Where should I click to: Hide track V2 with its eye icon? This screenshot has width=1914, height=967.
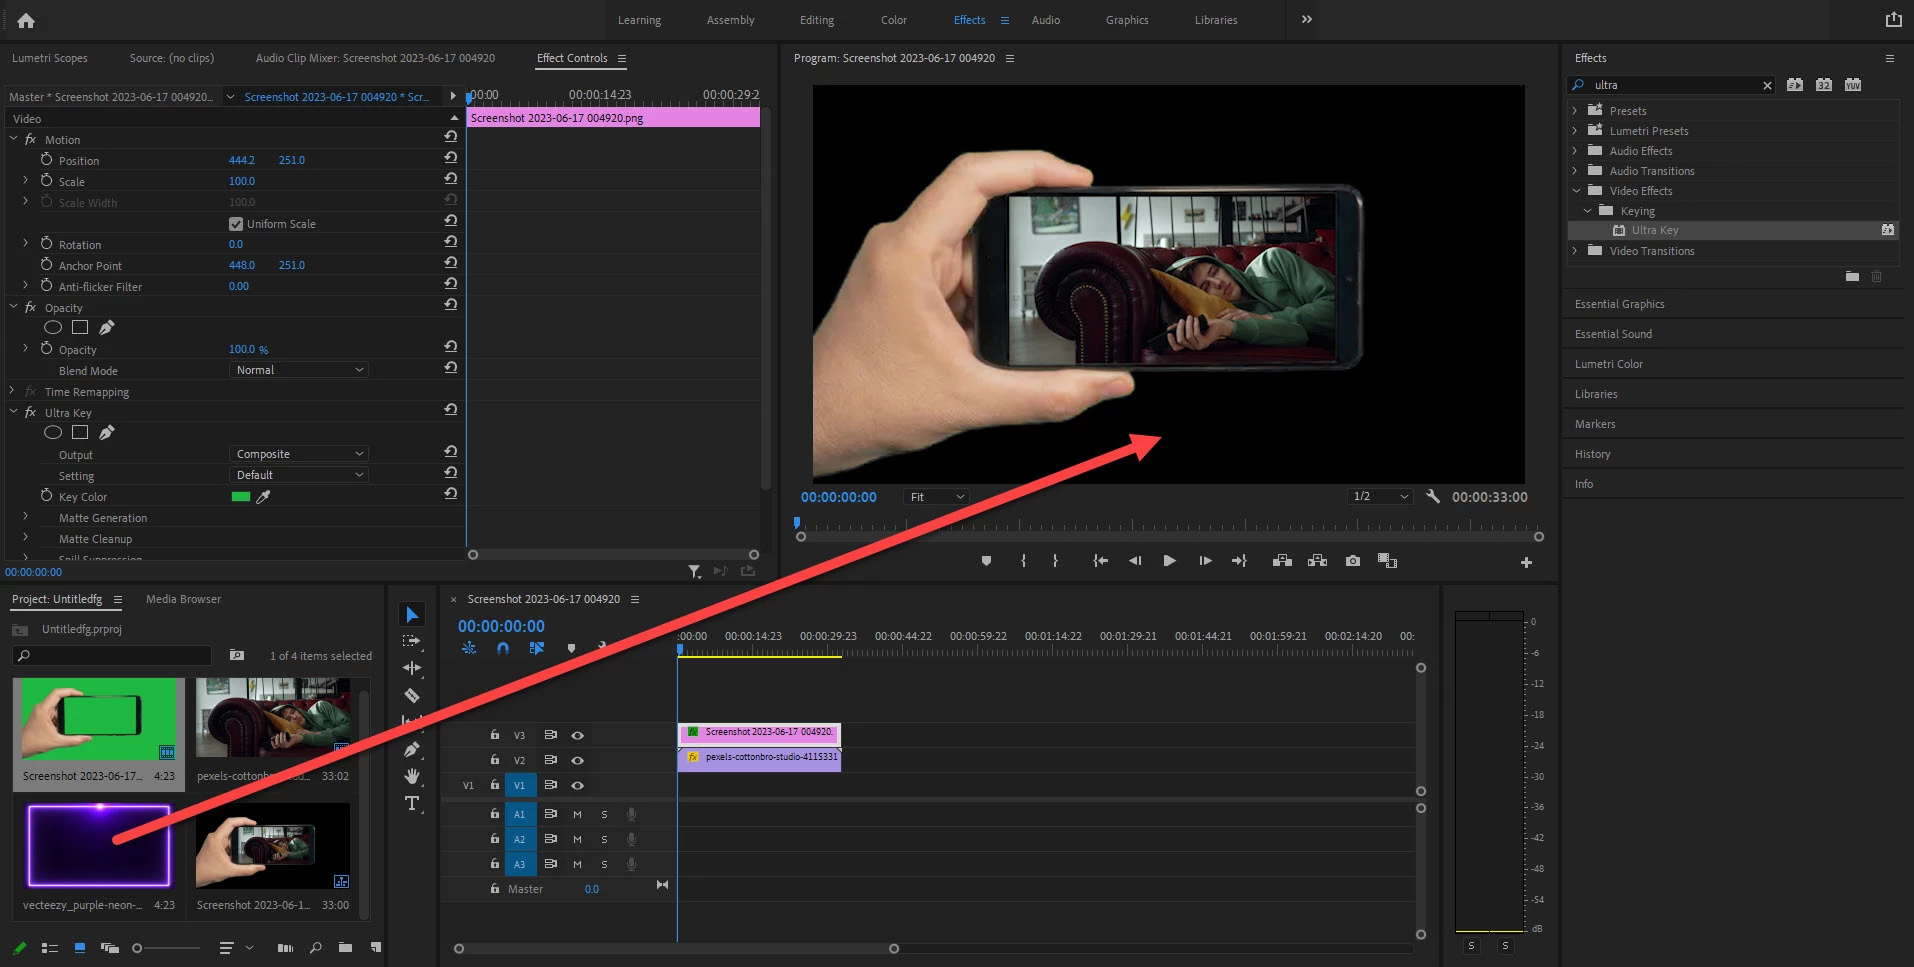pos(577,760)
